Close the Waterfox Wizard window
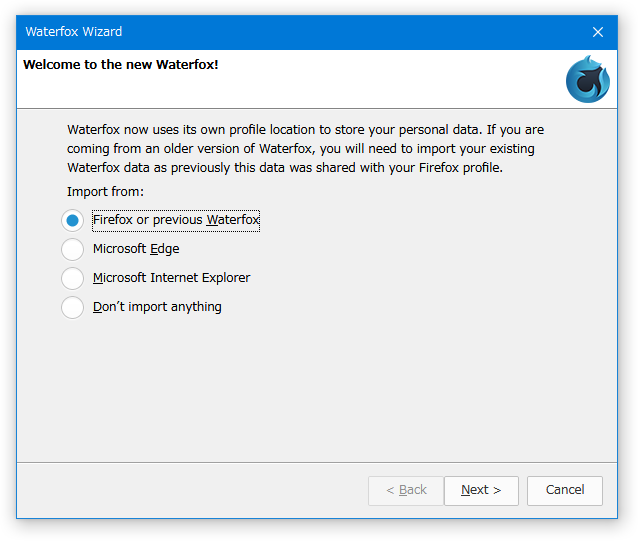The height and width of the screenshot is (541, 638). (598, 32)
